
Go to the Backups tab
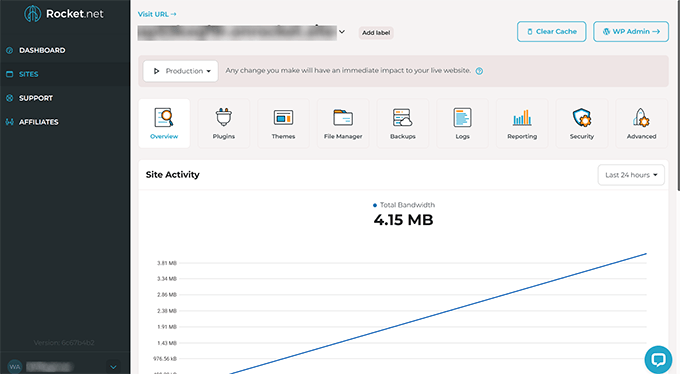coord(402,123)
